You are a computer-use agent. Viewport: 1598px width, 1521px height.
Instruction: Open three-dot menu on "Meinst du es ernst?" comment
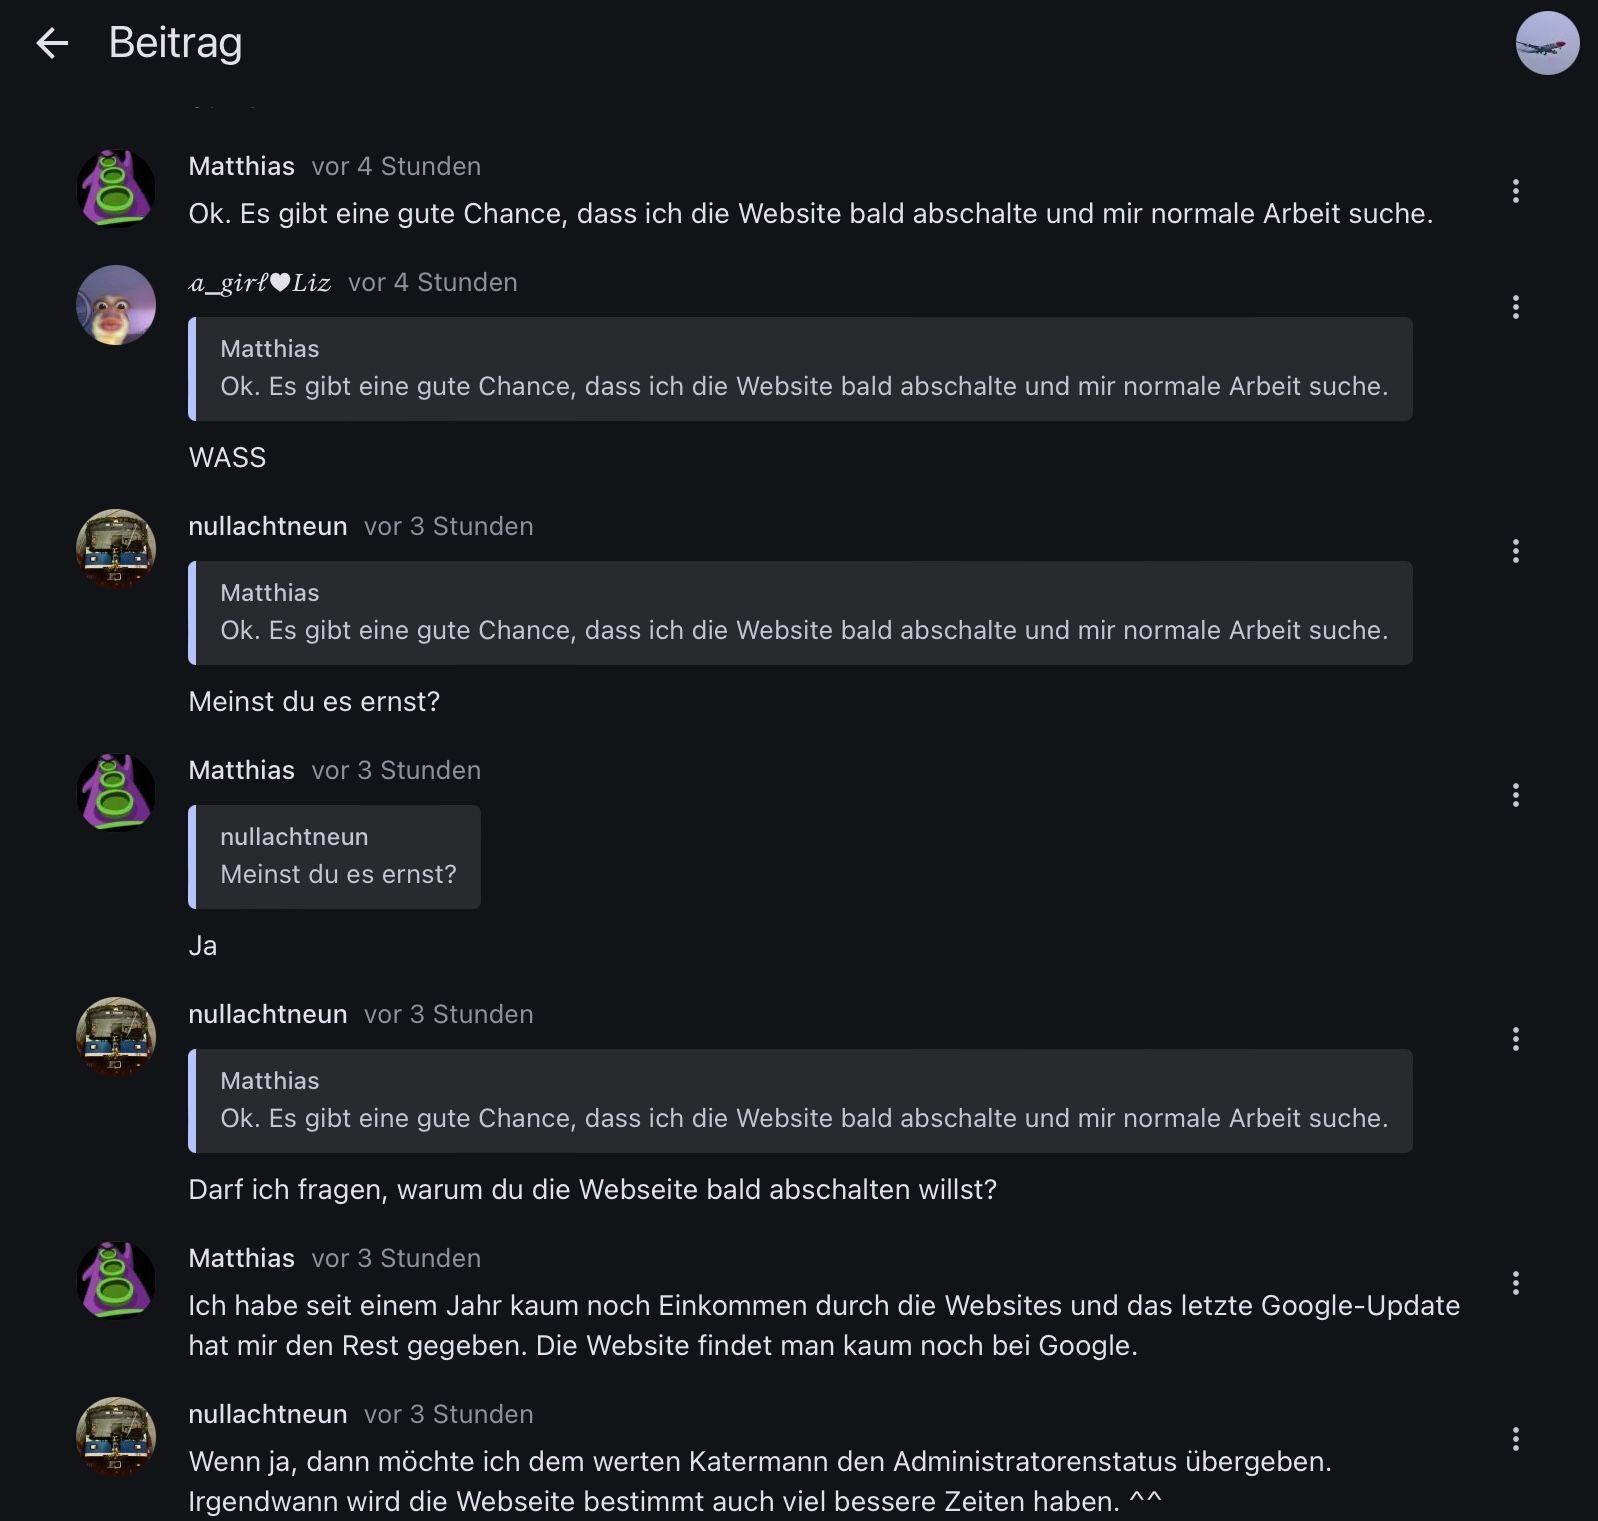(1516, 551)
